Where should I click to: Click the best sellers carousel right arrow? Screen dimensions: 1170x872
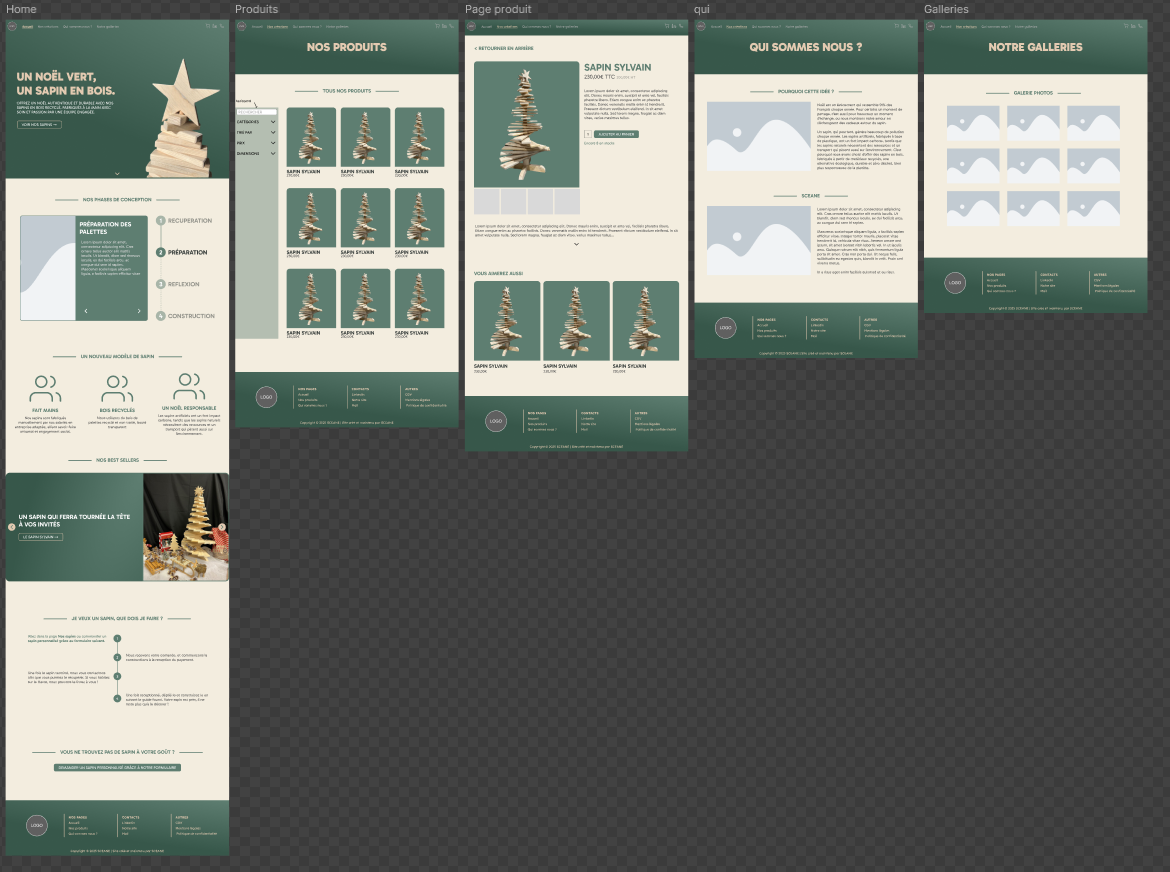[222, 527]
